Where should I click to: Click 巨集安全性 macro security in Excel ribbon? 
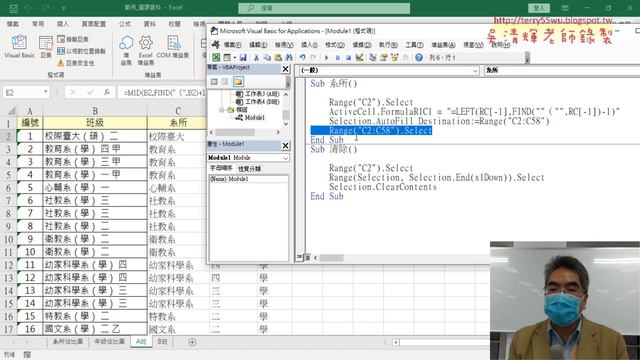76,63
